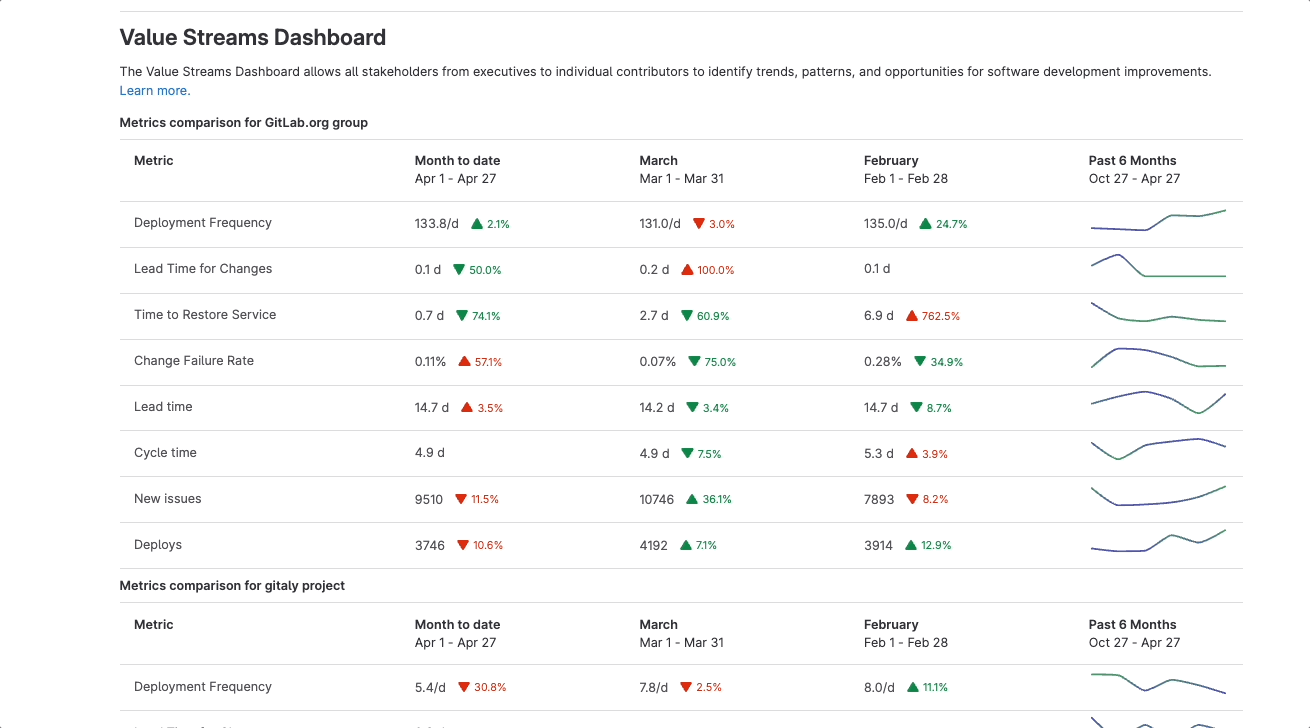The image size is (1310, 728).
Task: Click green down arrow next to 0.7 d
Action: 461,316
